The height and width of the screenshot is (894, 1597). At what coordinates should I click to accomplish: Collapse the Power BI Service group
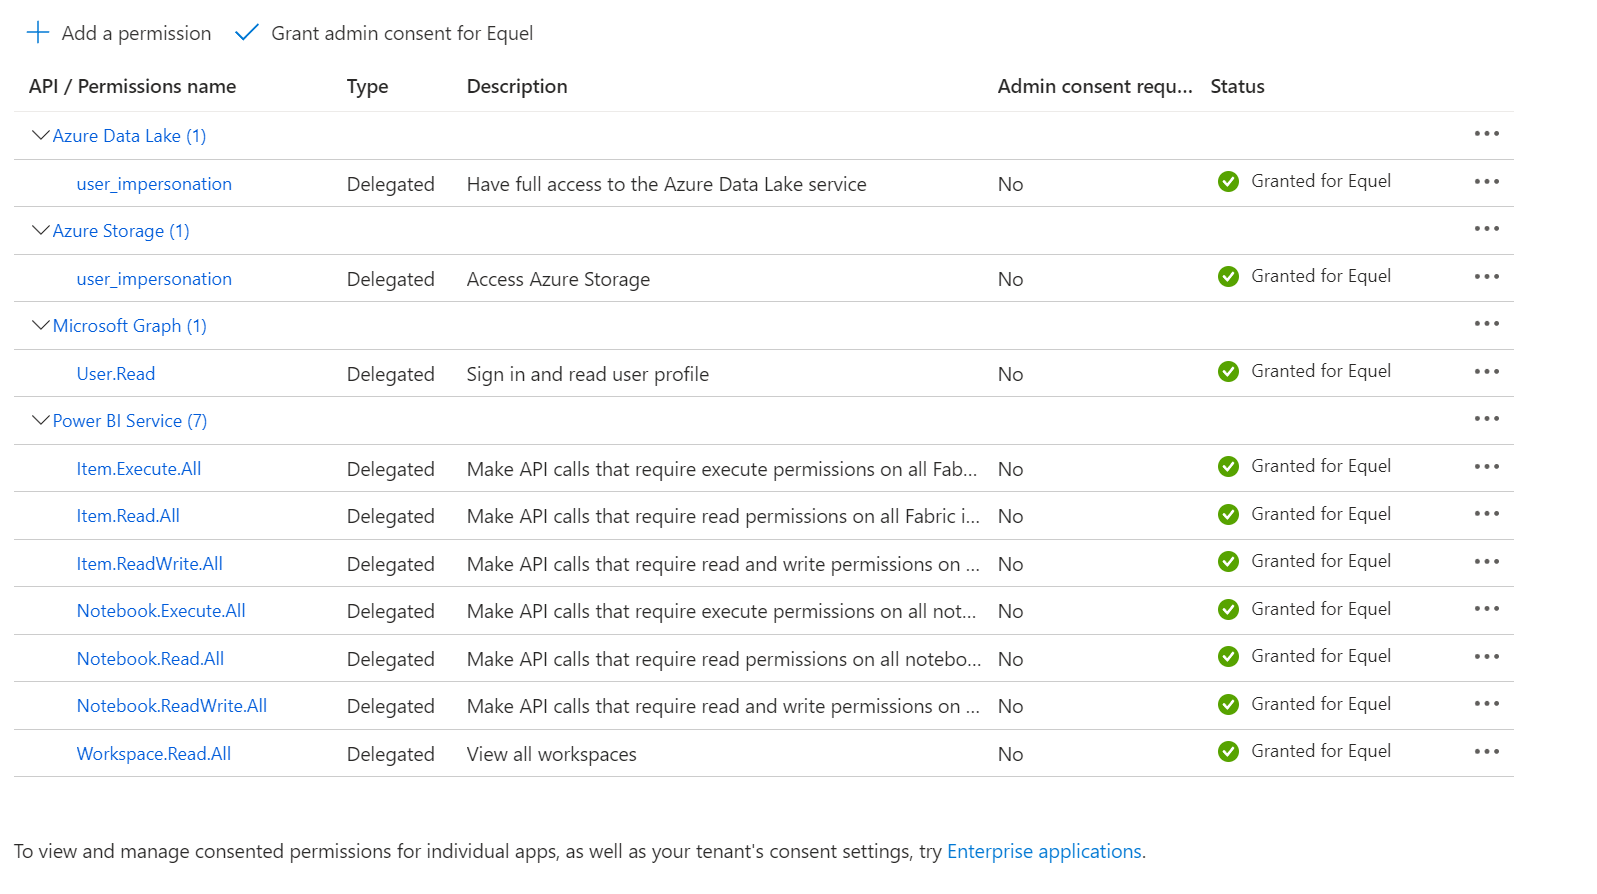[41, 420]
